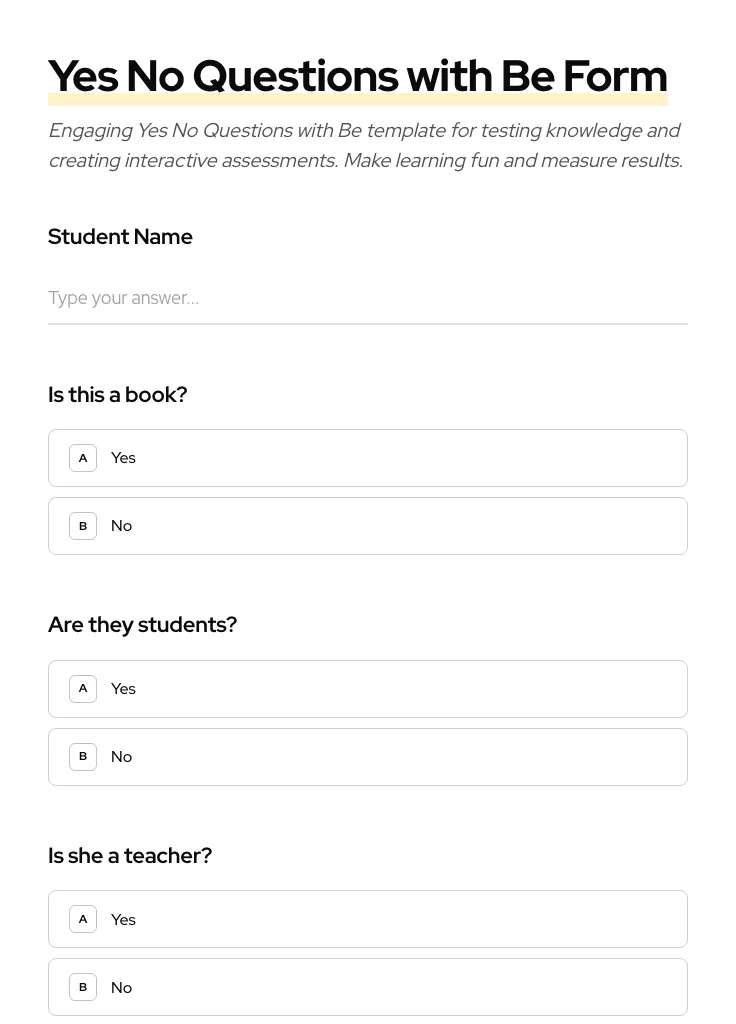
Task: Click the A badge under 'Are they students?'
Action: click(83, 688)
